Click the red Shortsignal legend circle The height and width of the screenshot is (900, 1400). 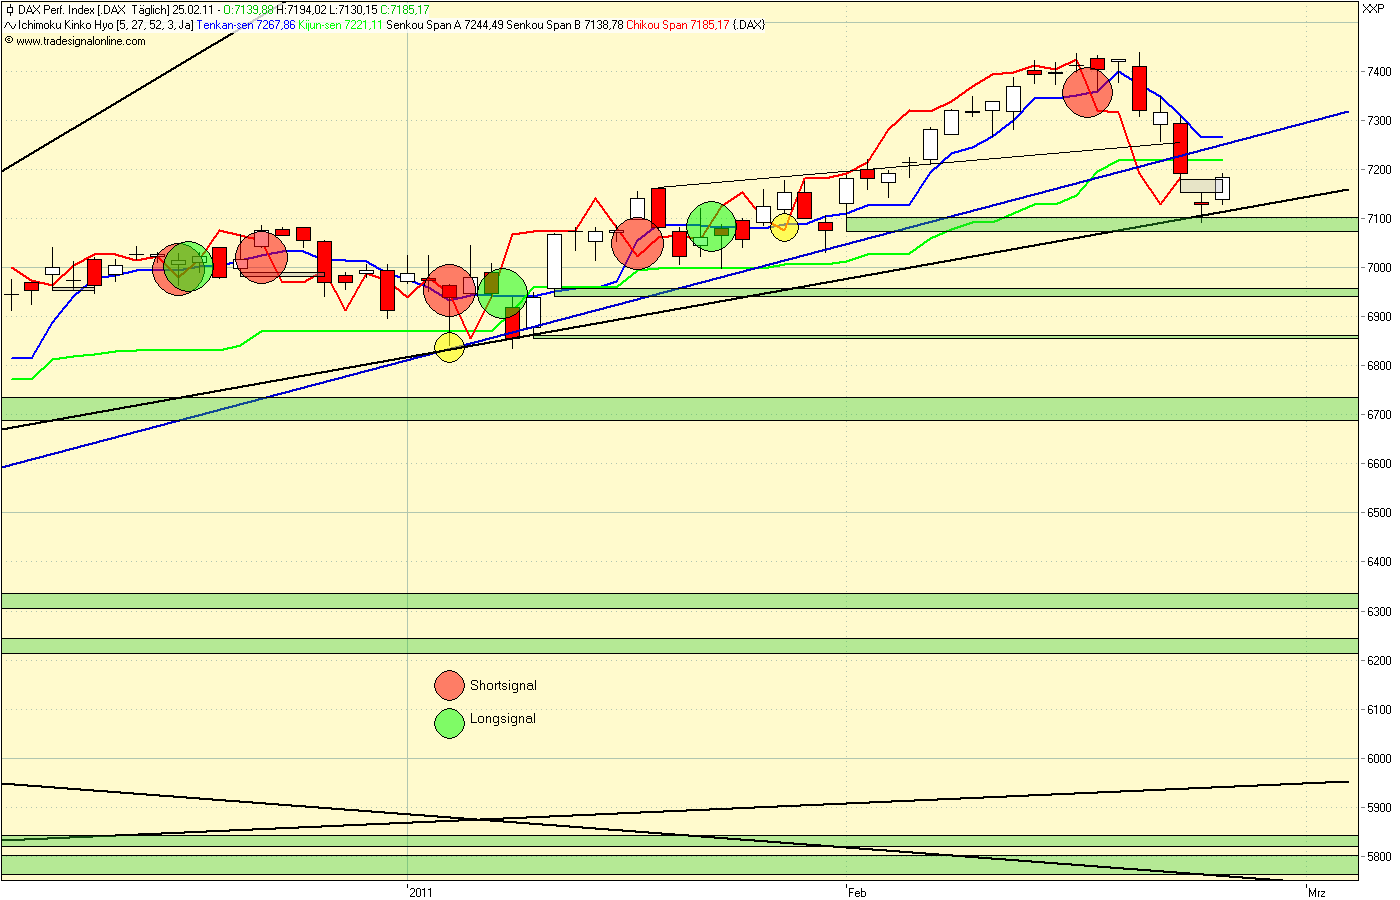coord(449,685)
